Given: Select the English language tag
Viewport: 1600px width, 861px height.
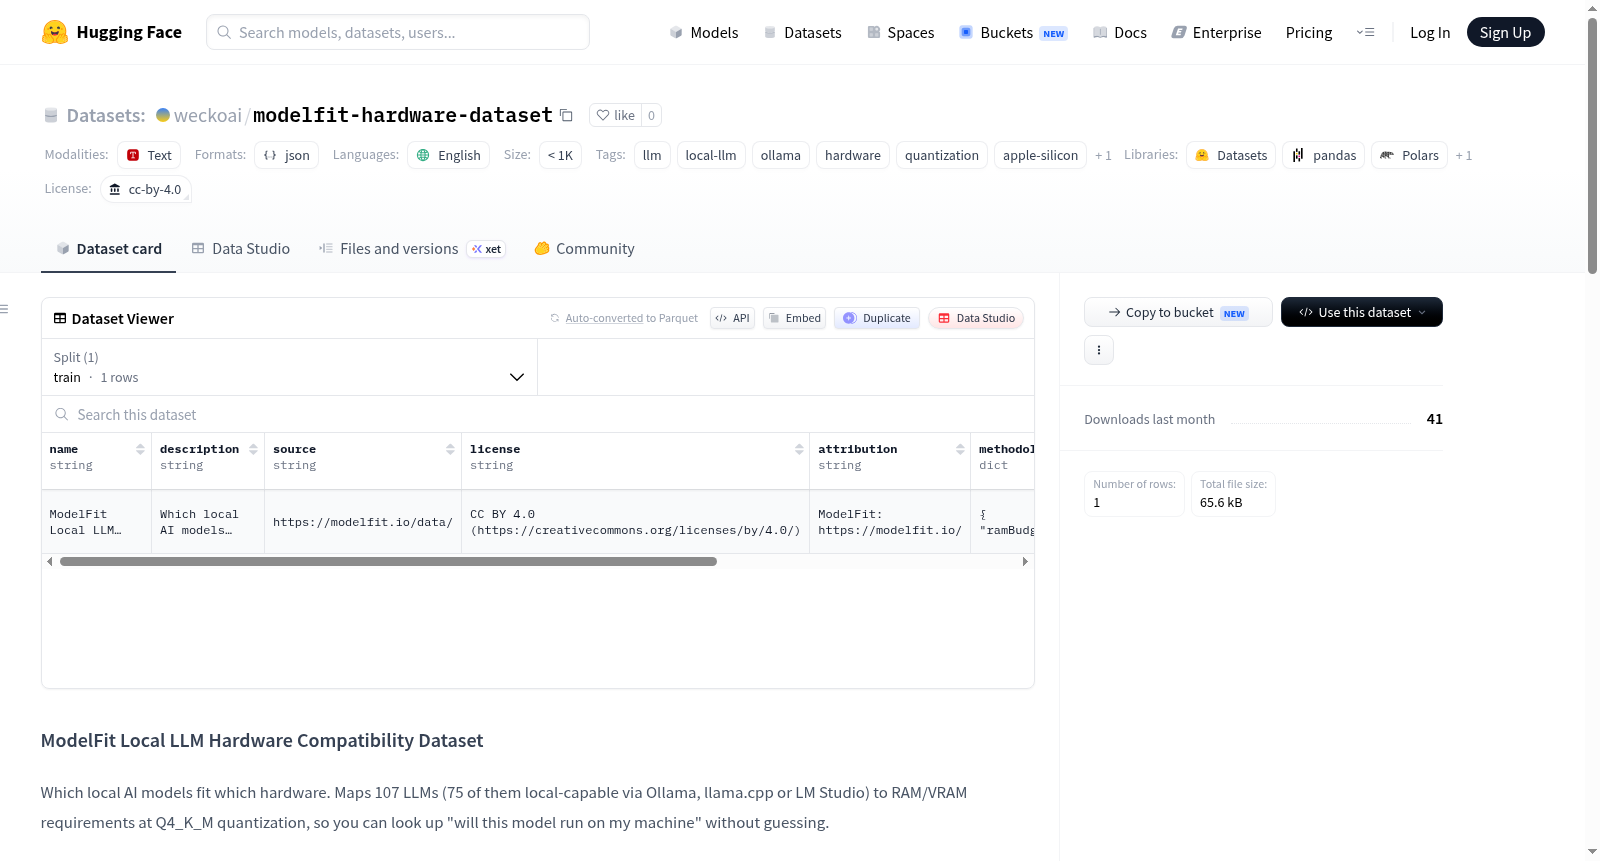Looking at the screenshot, I should click(x=448, y=155).
